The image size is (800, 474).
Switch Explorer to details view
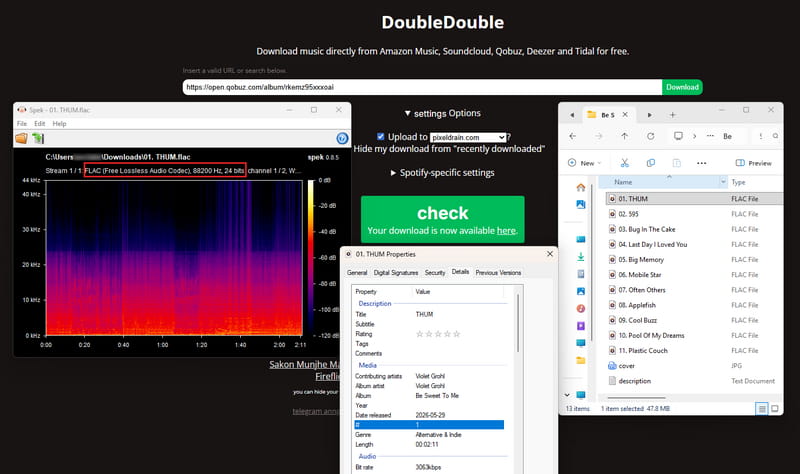point(761,409)
